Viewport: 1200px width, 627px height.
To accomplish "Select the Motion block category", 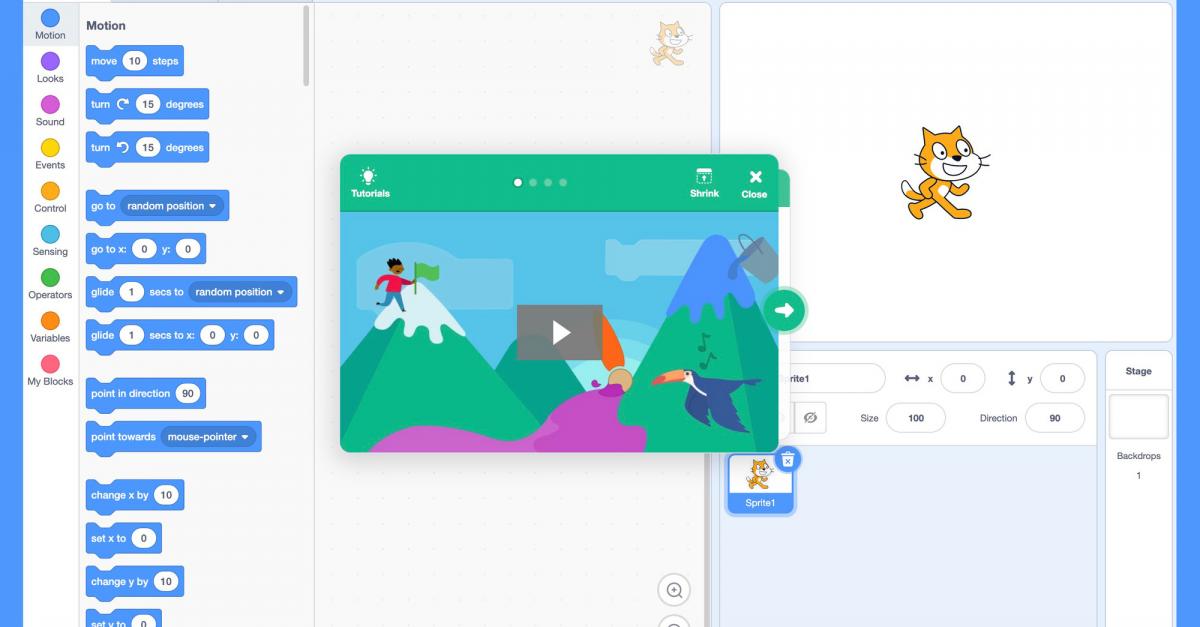I will point(50,24).
